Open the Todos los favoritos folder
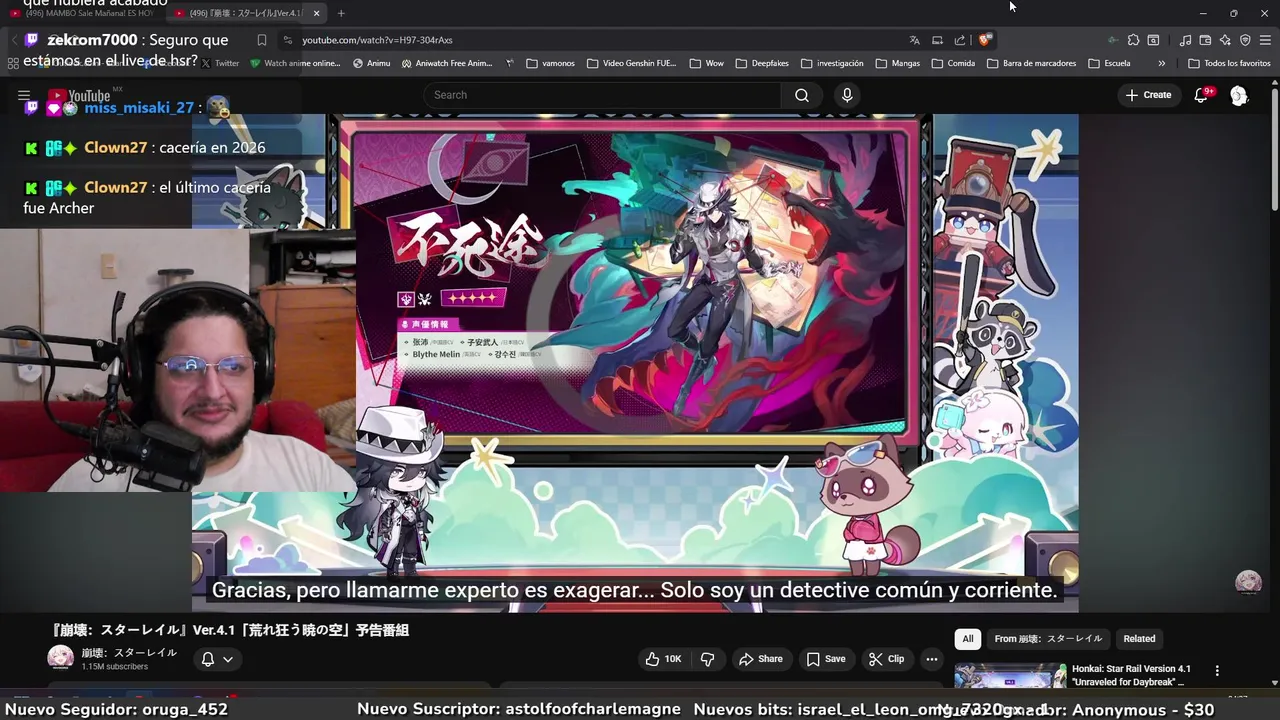 [x=1229, y=63]
